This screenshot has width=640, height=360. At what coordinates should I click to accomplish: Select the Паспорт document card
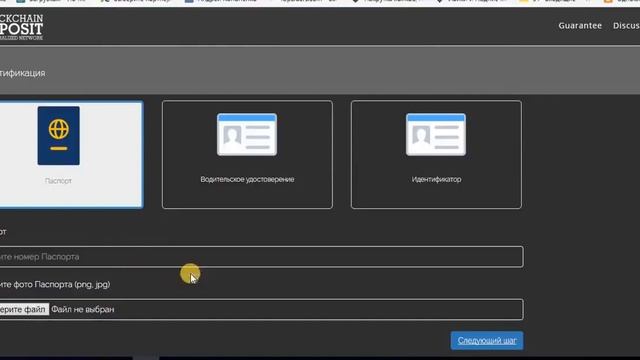click(x=71, y=155)
